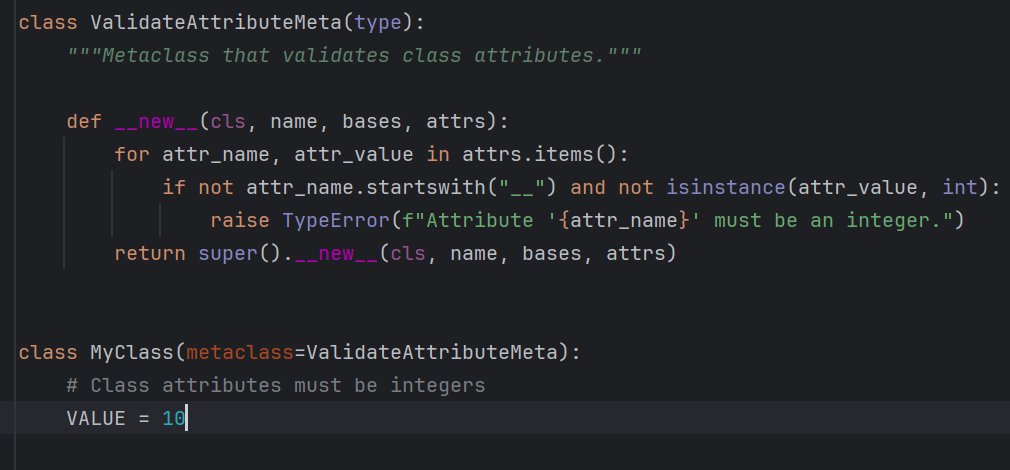
Task: Click the def keyword before __new__
Action: [x=84, y=121]
